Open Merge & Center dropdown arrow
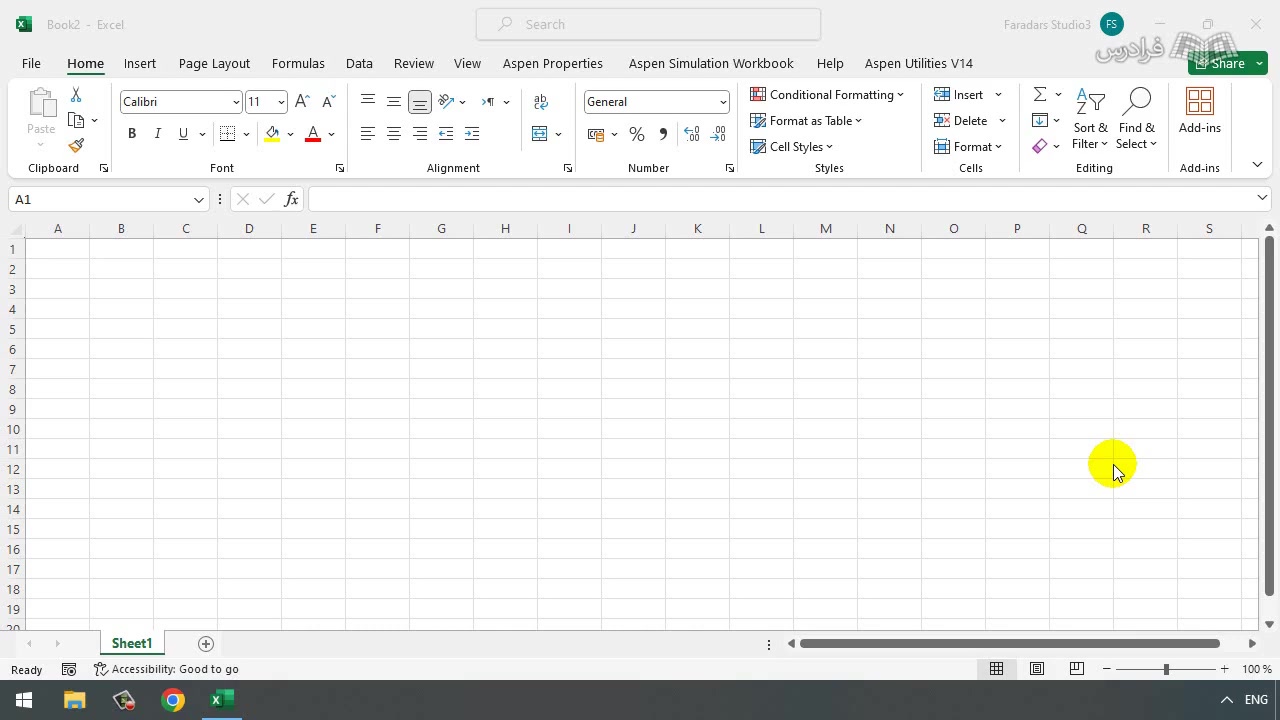The width and height of the screenshot is (1280, 720). (x=558, y=134)
